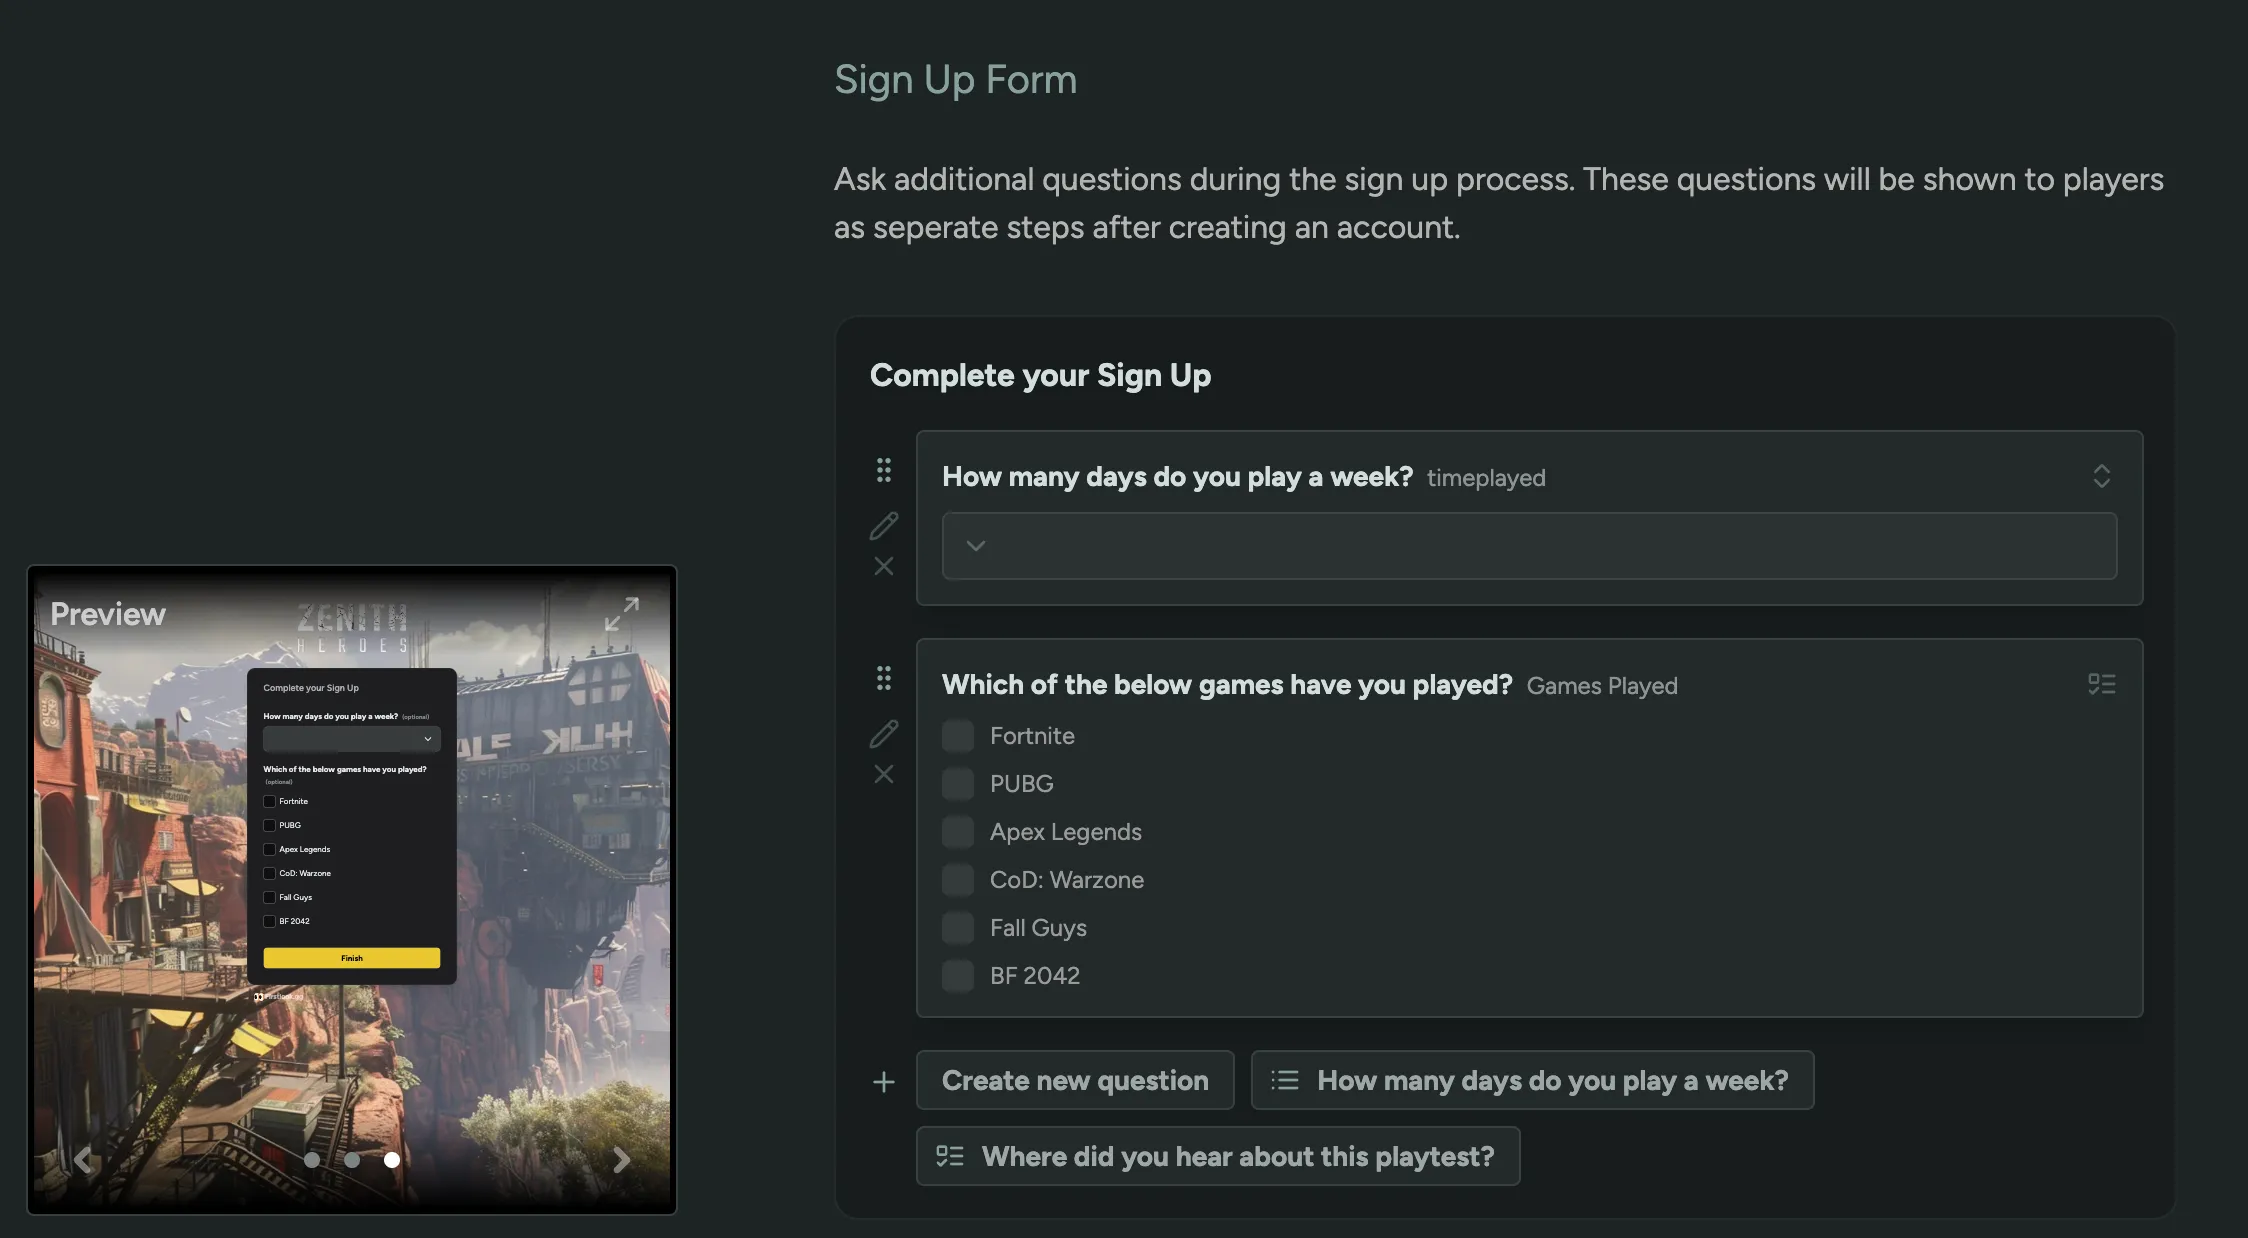Grab the drag handle of timeplayed question
This screenshot has height=1238, width=2248.
[884, 470]
